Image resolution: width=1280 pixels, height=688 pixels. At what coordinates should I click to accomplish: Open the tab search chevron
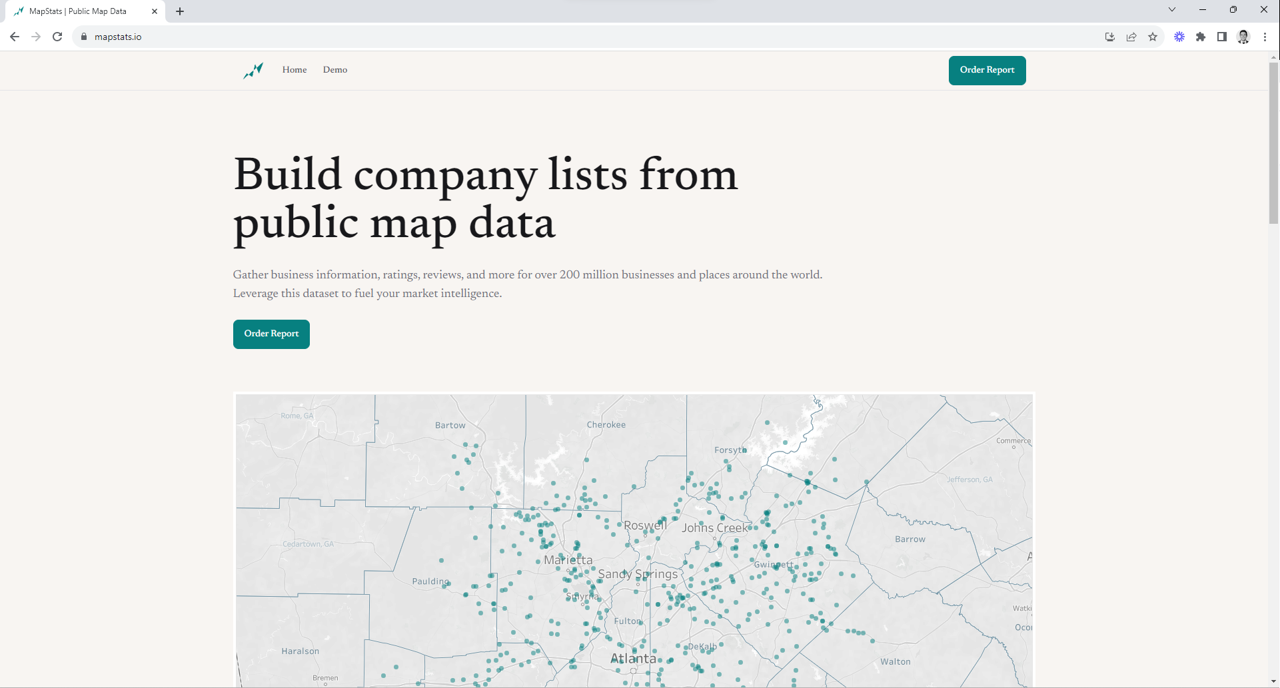point(1172,10)
